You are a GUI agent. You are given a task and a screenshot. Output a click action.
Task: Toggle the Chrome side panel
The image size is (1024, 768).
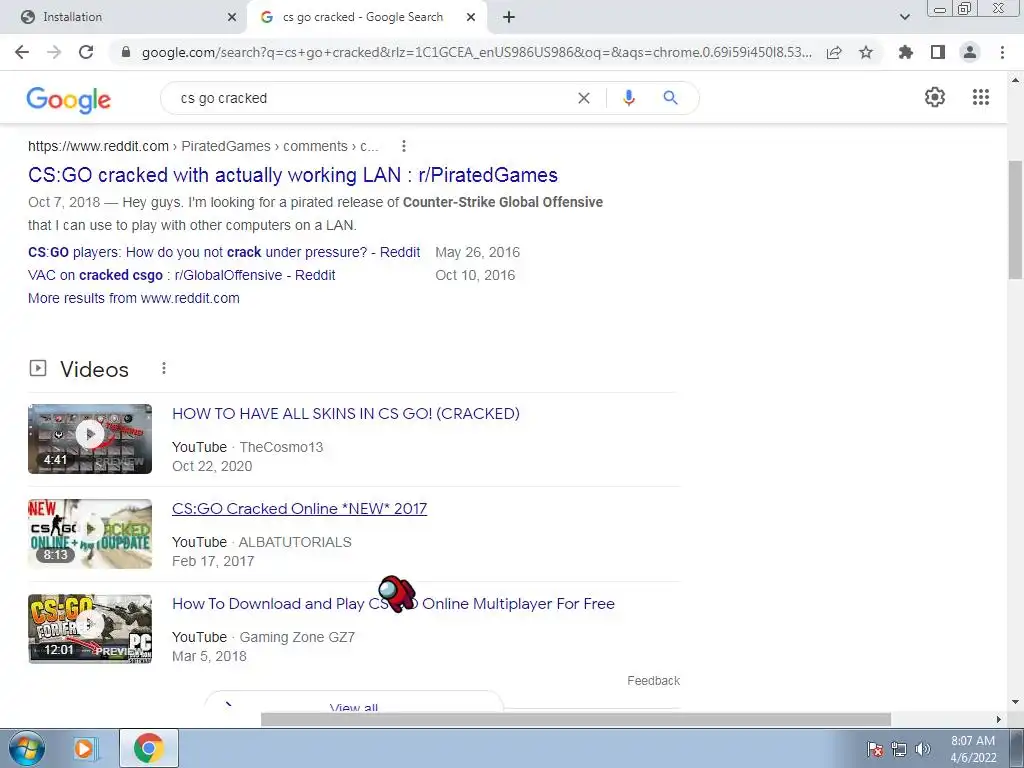938,52
